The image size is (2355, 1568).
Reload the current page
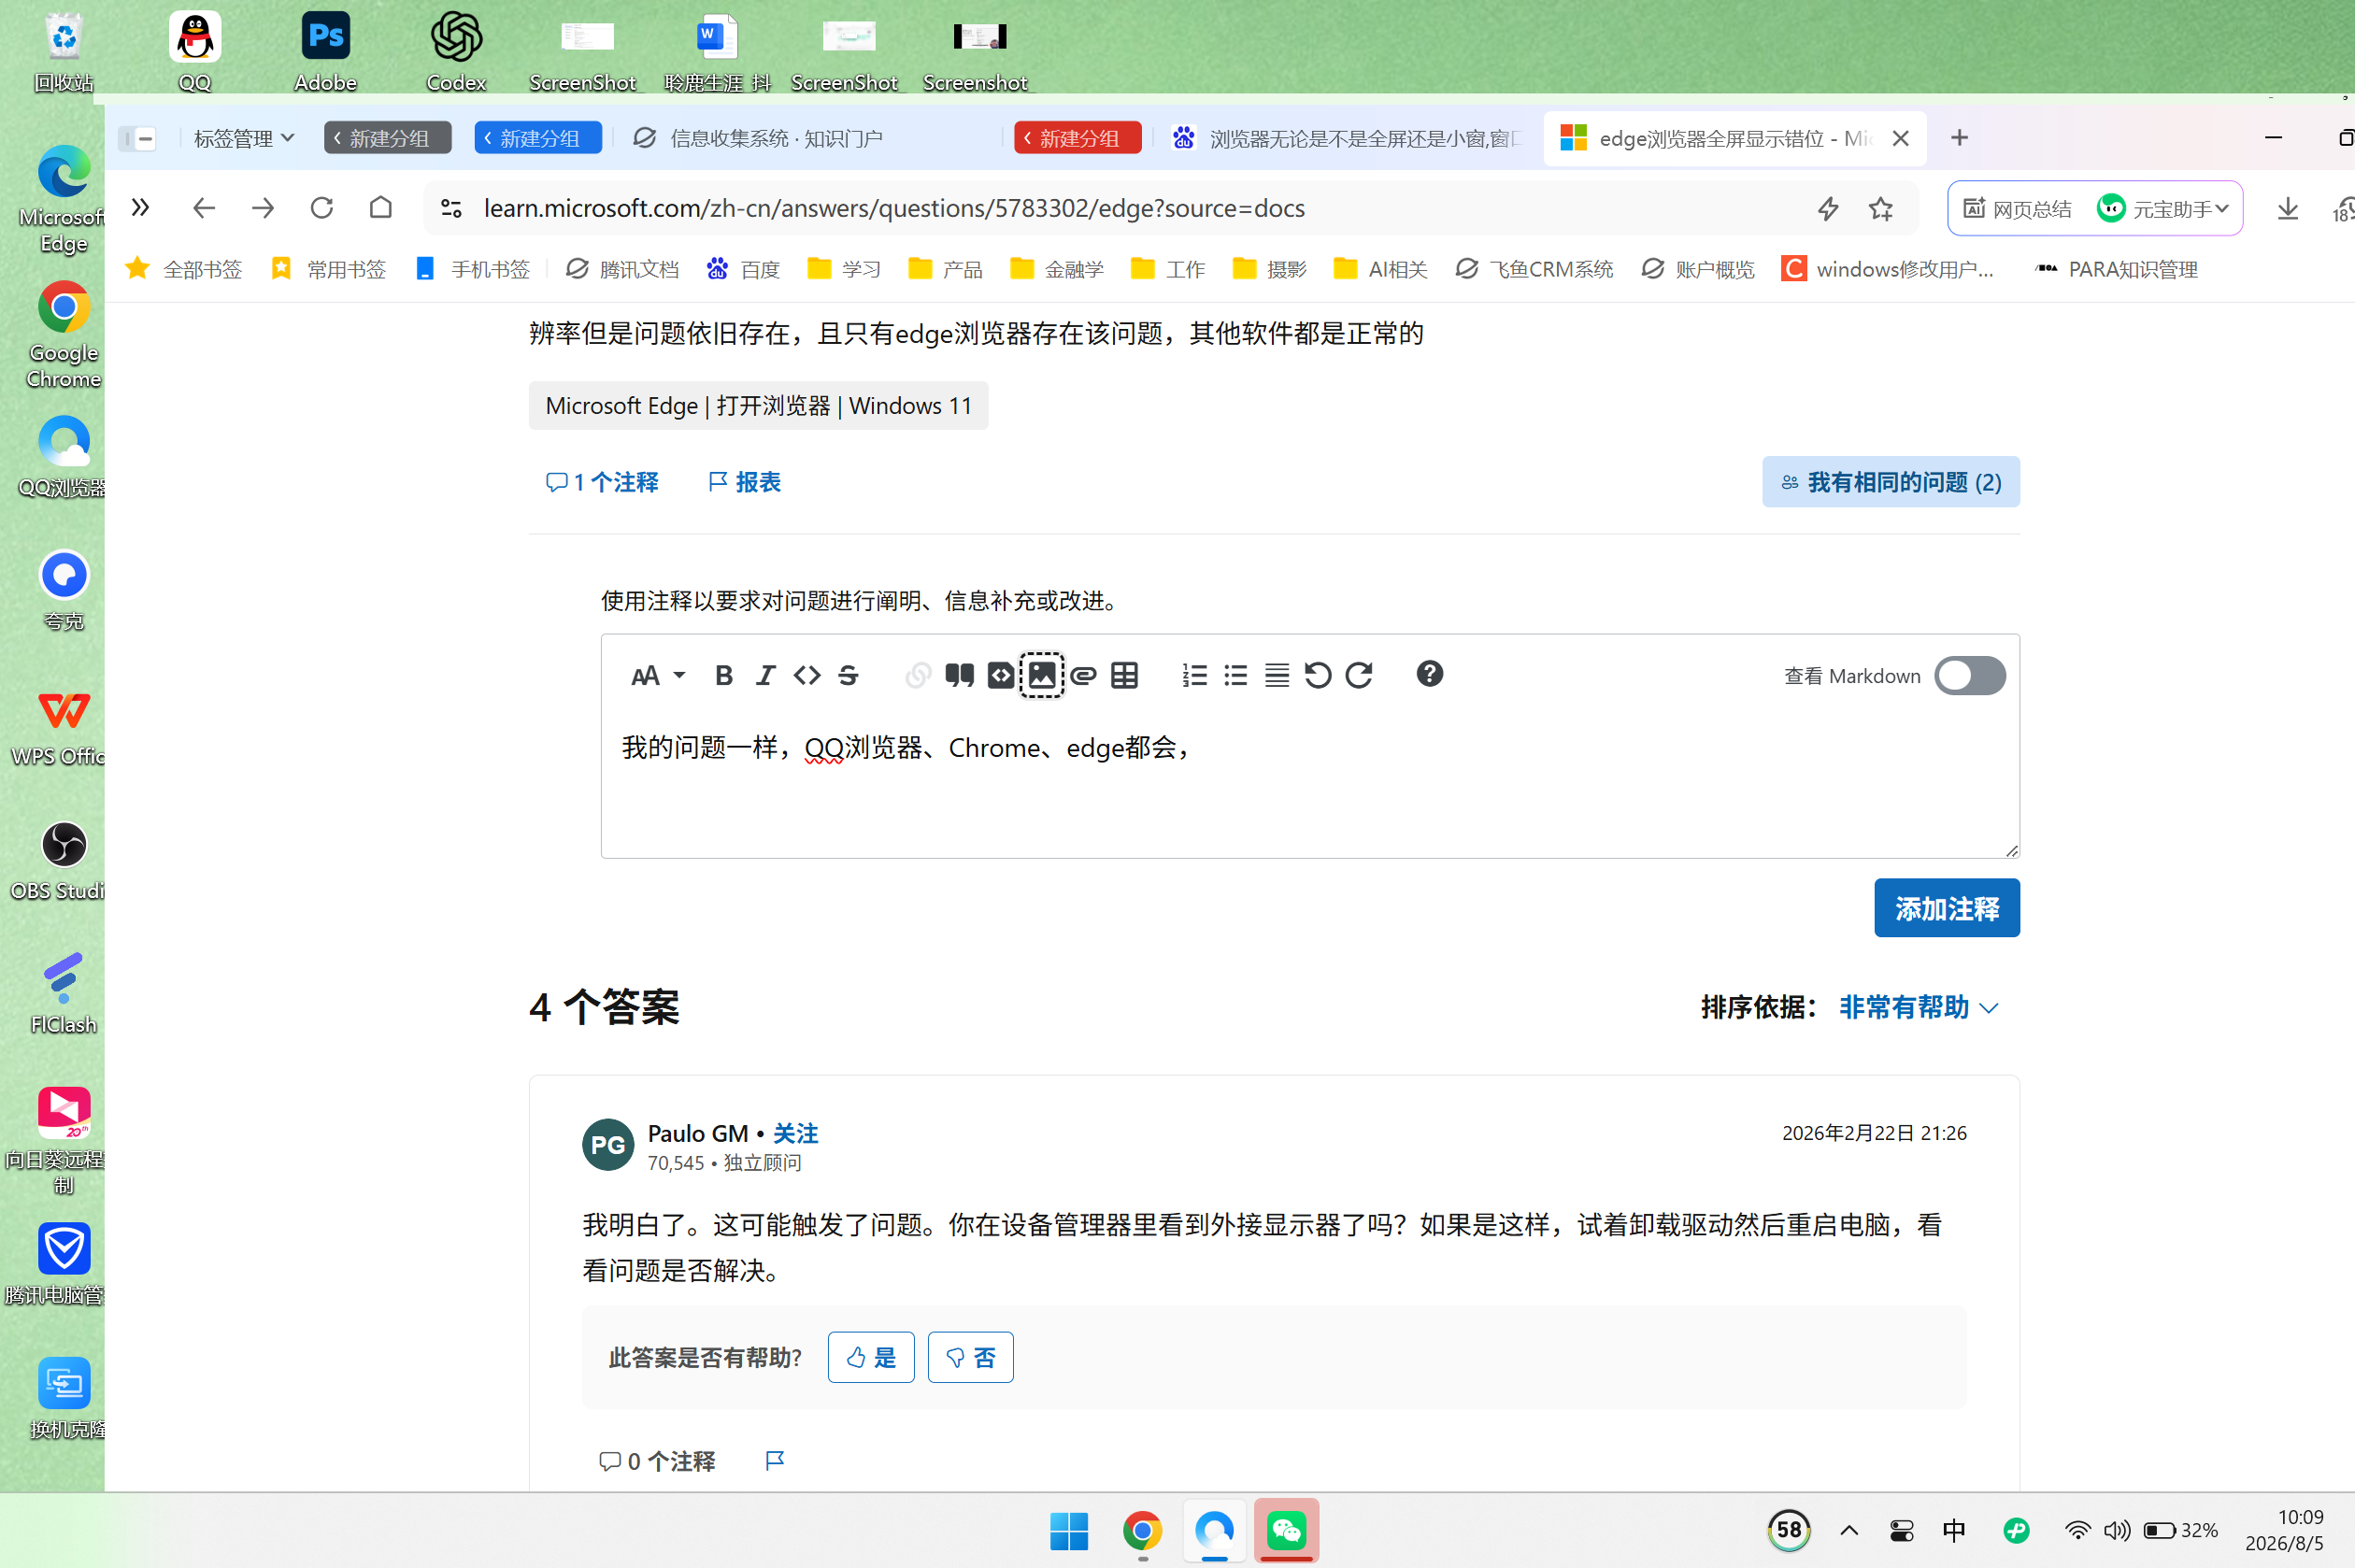coord(321,208)
